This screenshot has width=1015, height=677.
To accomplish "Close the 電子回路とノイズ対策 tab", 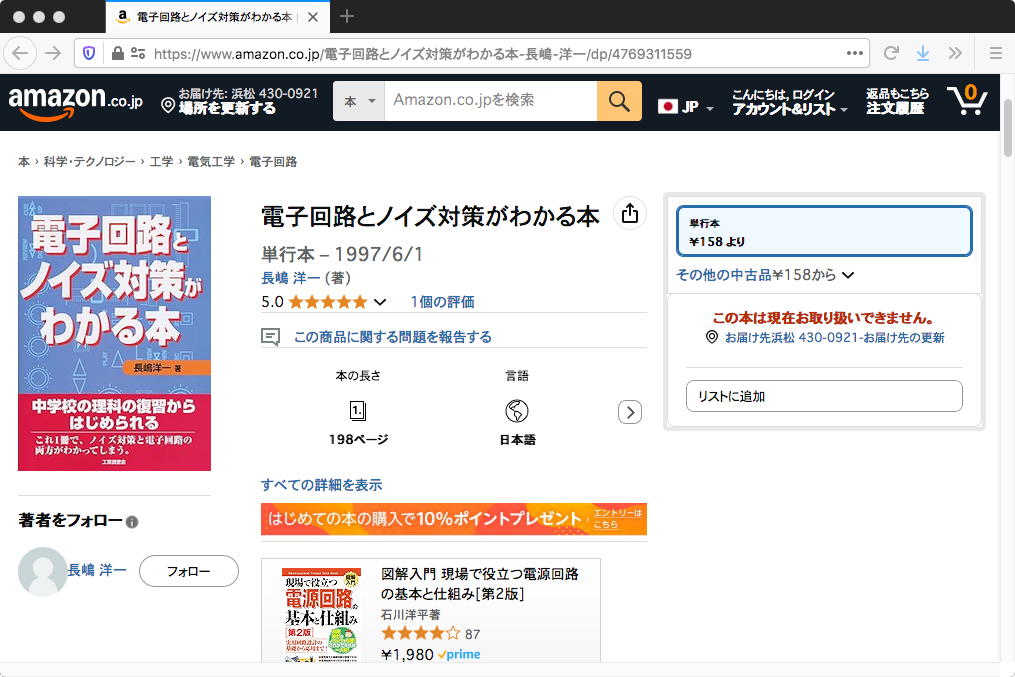I will 313,17.
